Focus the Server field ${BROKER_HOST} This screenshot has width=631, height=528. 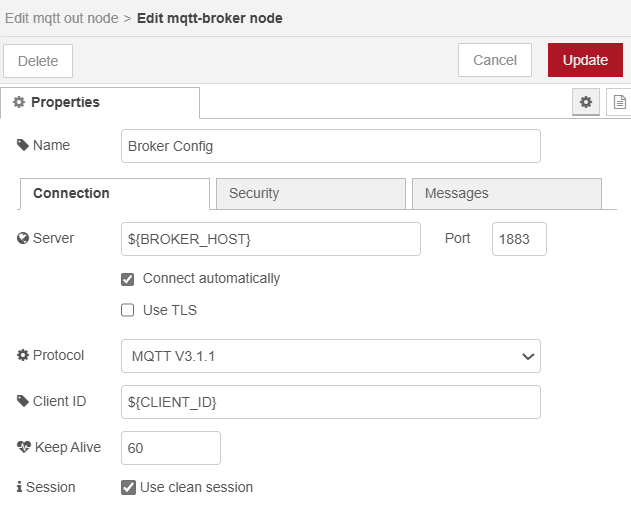click(271, 239)
